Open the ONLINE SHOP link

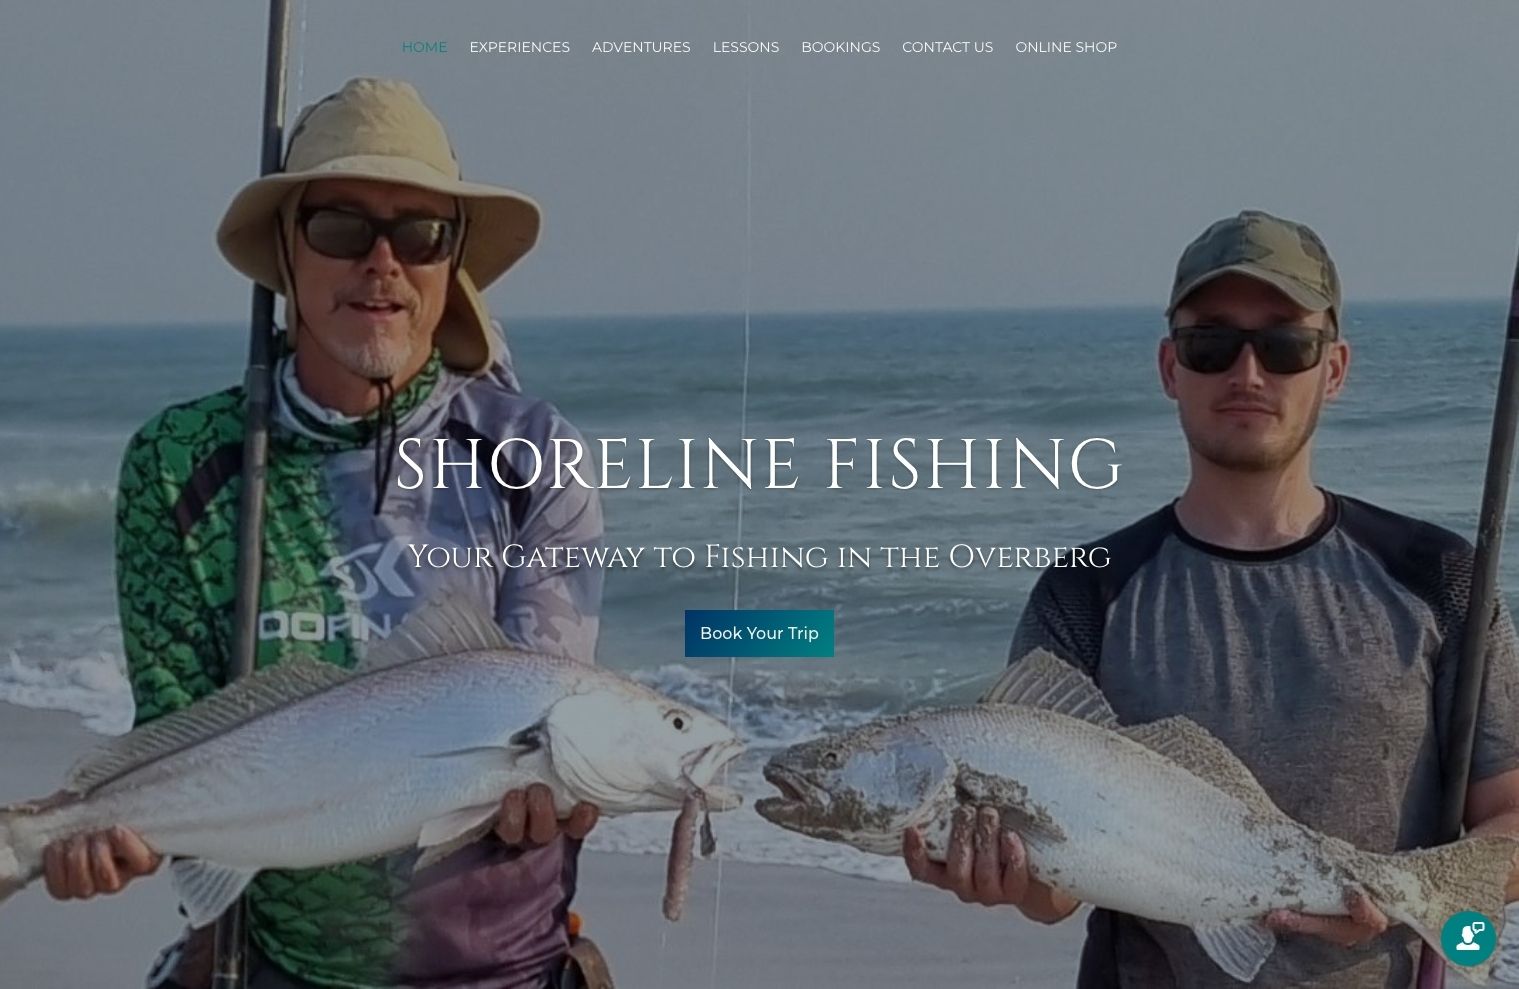1066,47
